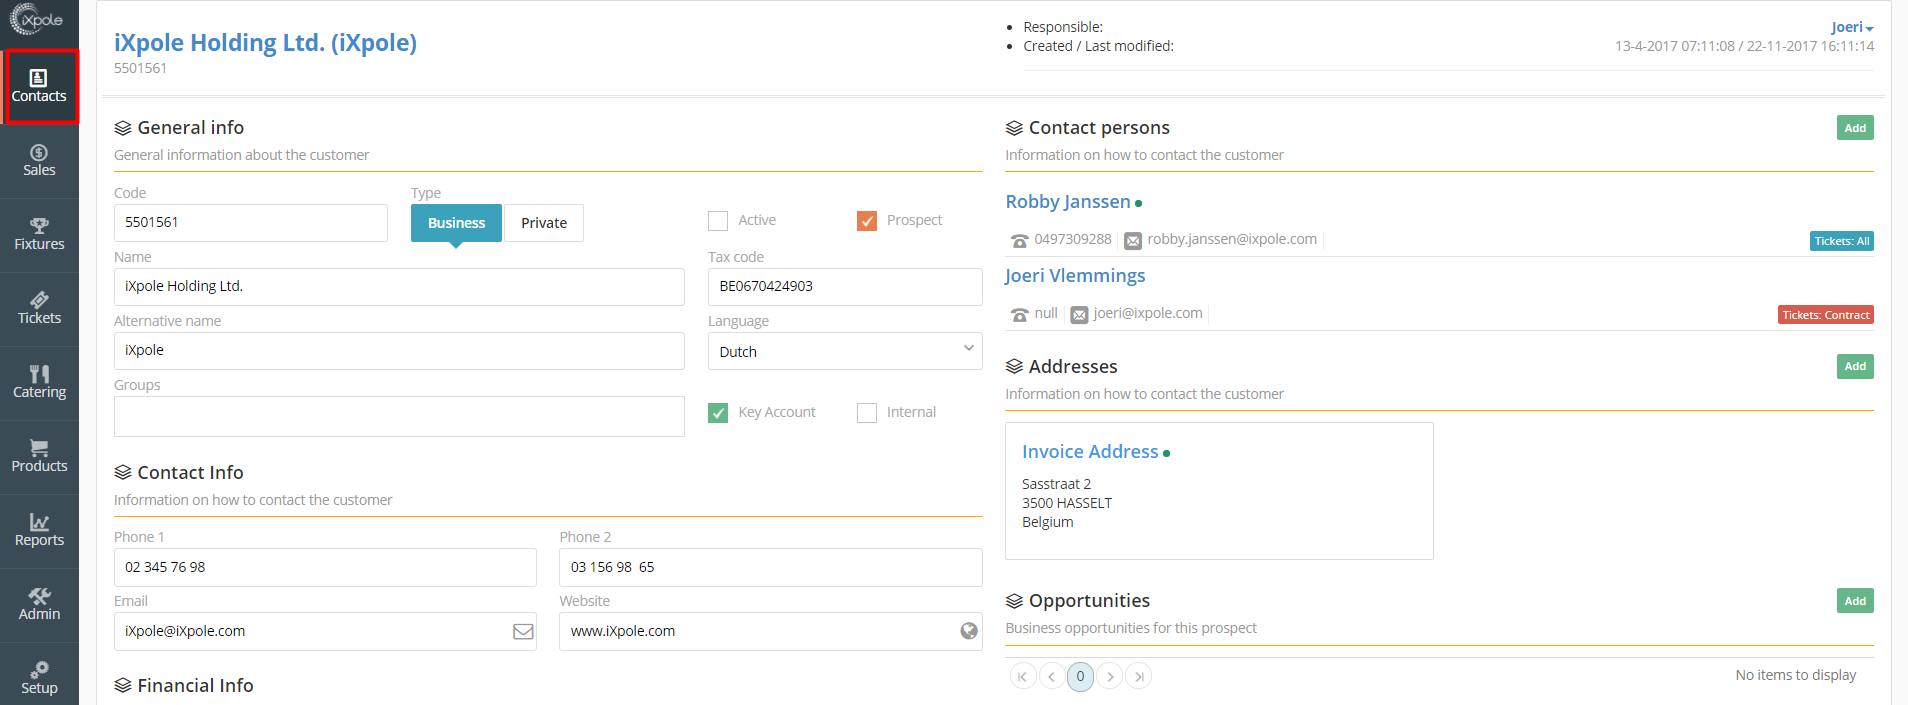Click the Contact Info layers icon
Viewport: 1908px width, 705px height.
point(123,473)
